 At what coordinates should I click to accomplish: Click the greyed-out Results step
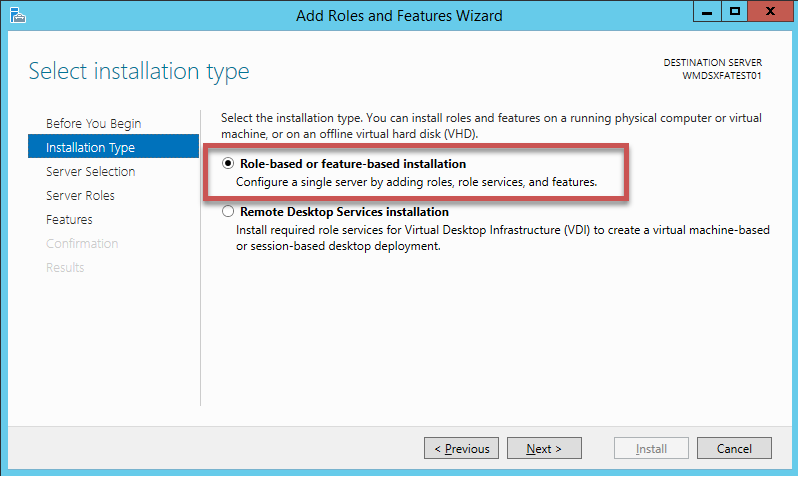pos(65,267)
